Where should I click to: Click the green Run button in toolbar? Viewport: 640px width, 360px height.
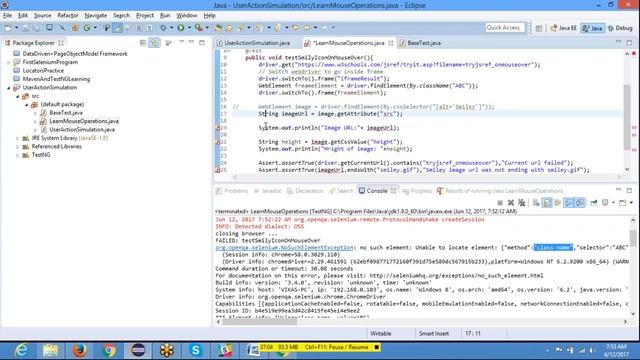(x=180, y=28)
